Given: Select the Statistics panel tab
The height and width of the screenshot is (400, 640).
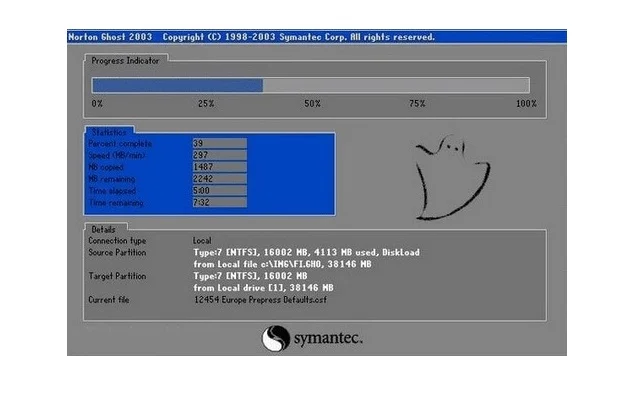Looking at the screenshot, I should (x=109, y=132).
